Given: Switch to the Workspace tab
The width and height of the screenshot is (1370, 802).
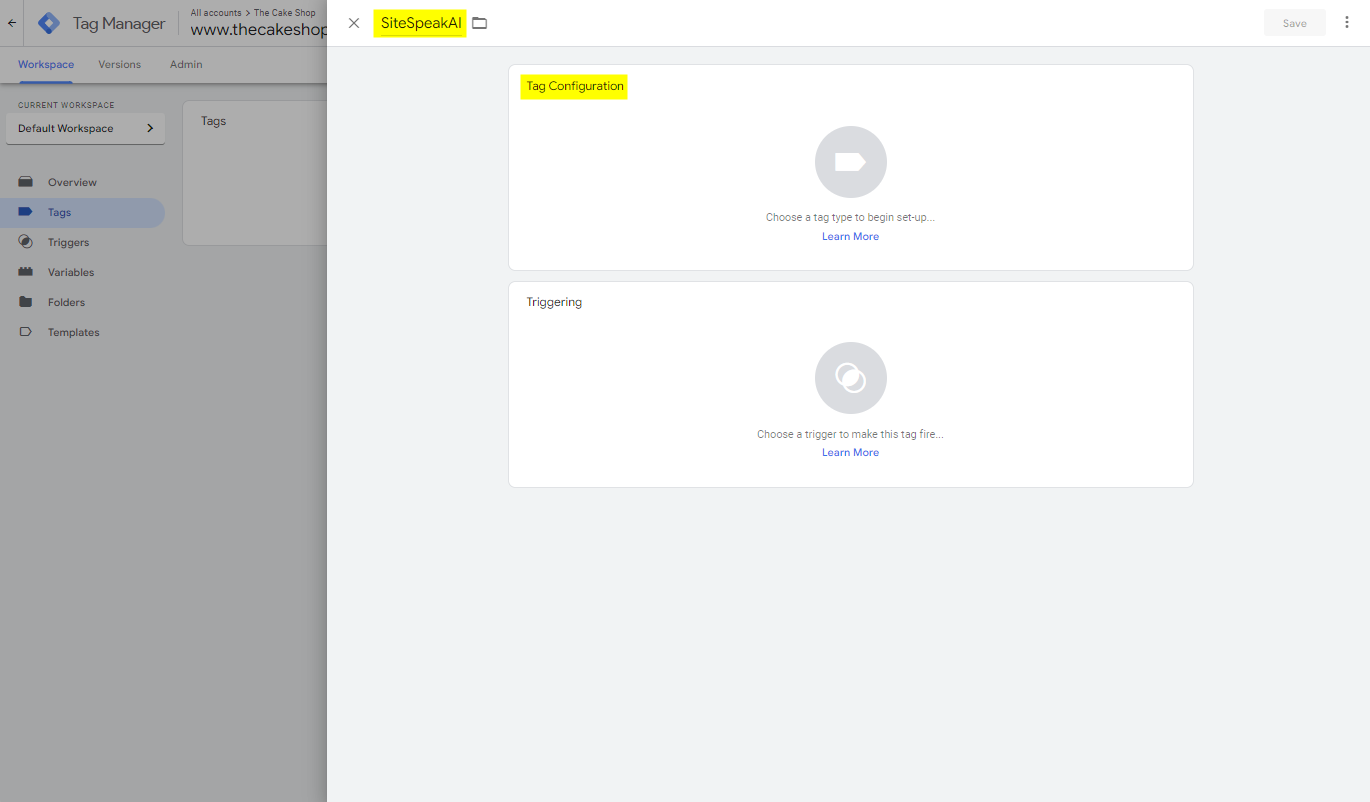Looking at the screenshot, I should coord(46,64).
